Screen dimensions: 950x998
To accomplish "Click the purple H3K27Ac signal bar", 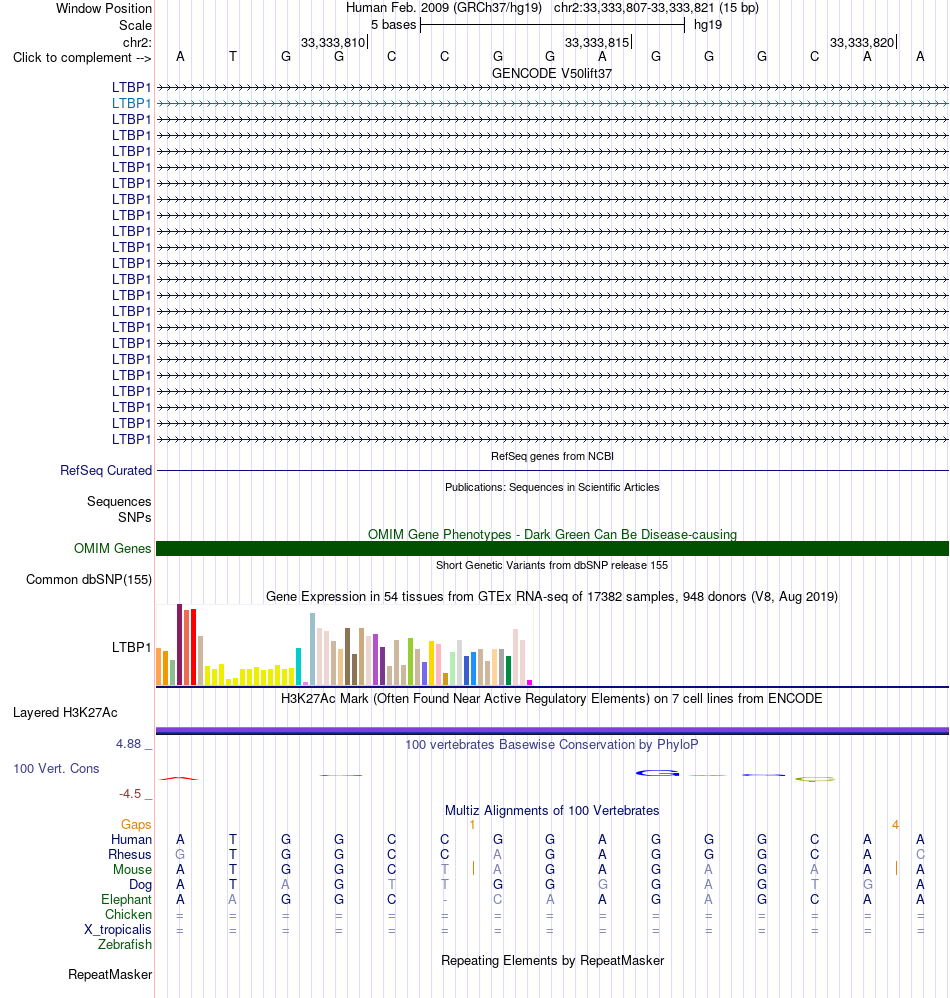I will coord(552,731).
